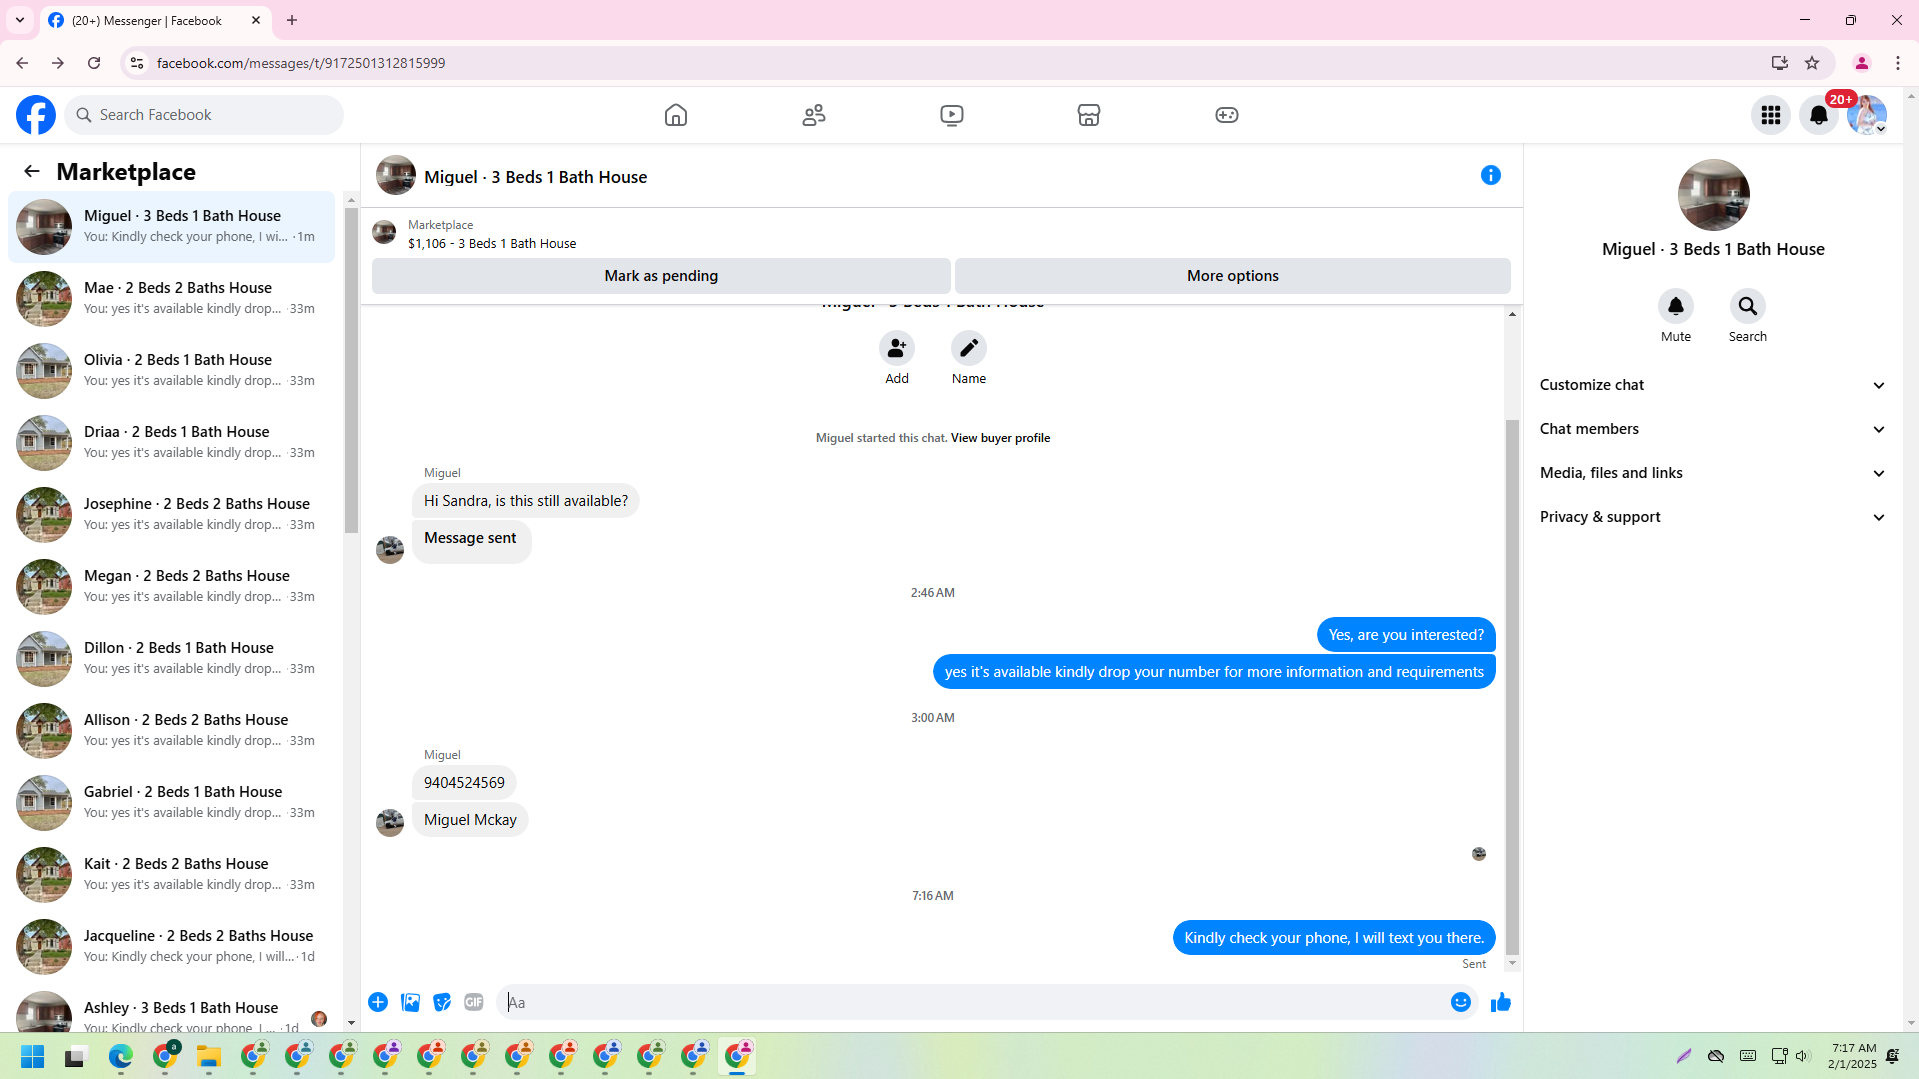The width and height of the screenshot is (1919, 1079).
Task: Open the taskbar clock and date
Action: 1852,1056
